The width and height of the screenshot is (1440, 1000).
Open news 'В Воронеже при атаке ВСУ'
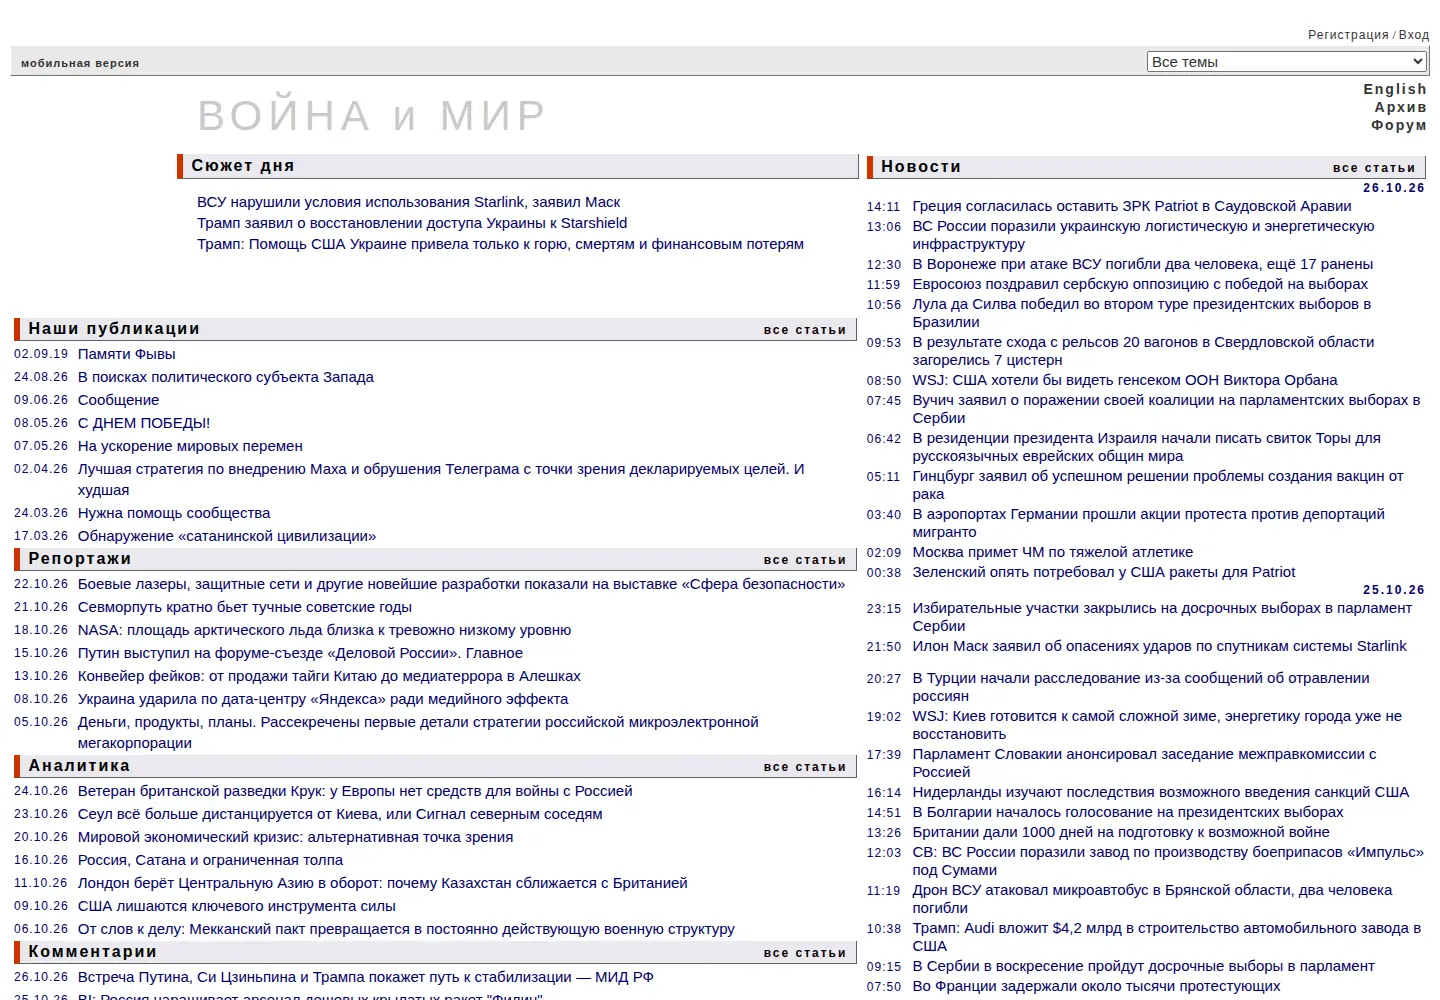point(1143,264)
